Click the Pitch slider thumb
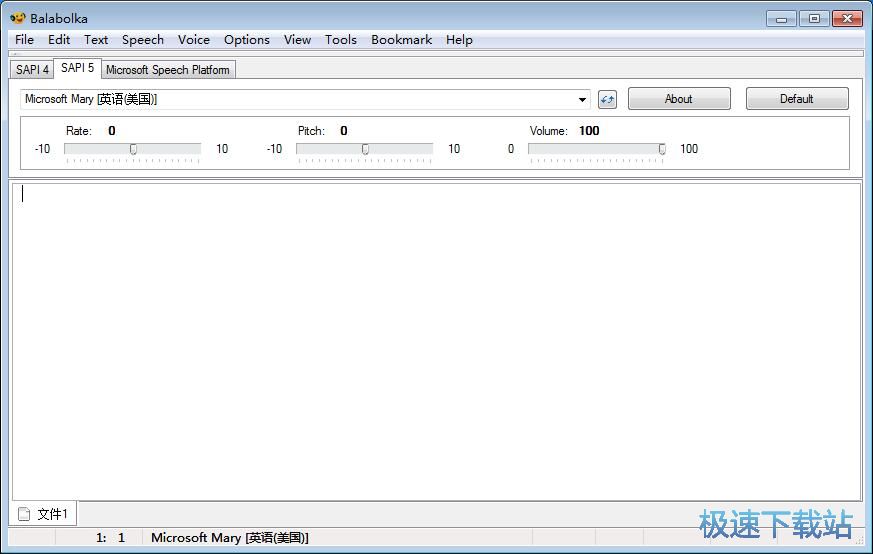The image size is (873, 554). [x=365, y=149]
